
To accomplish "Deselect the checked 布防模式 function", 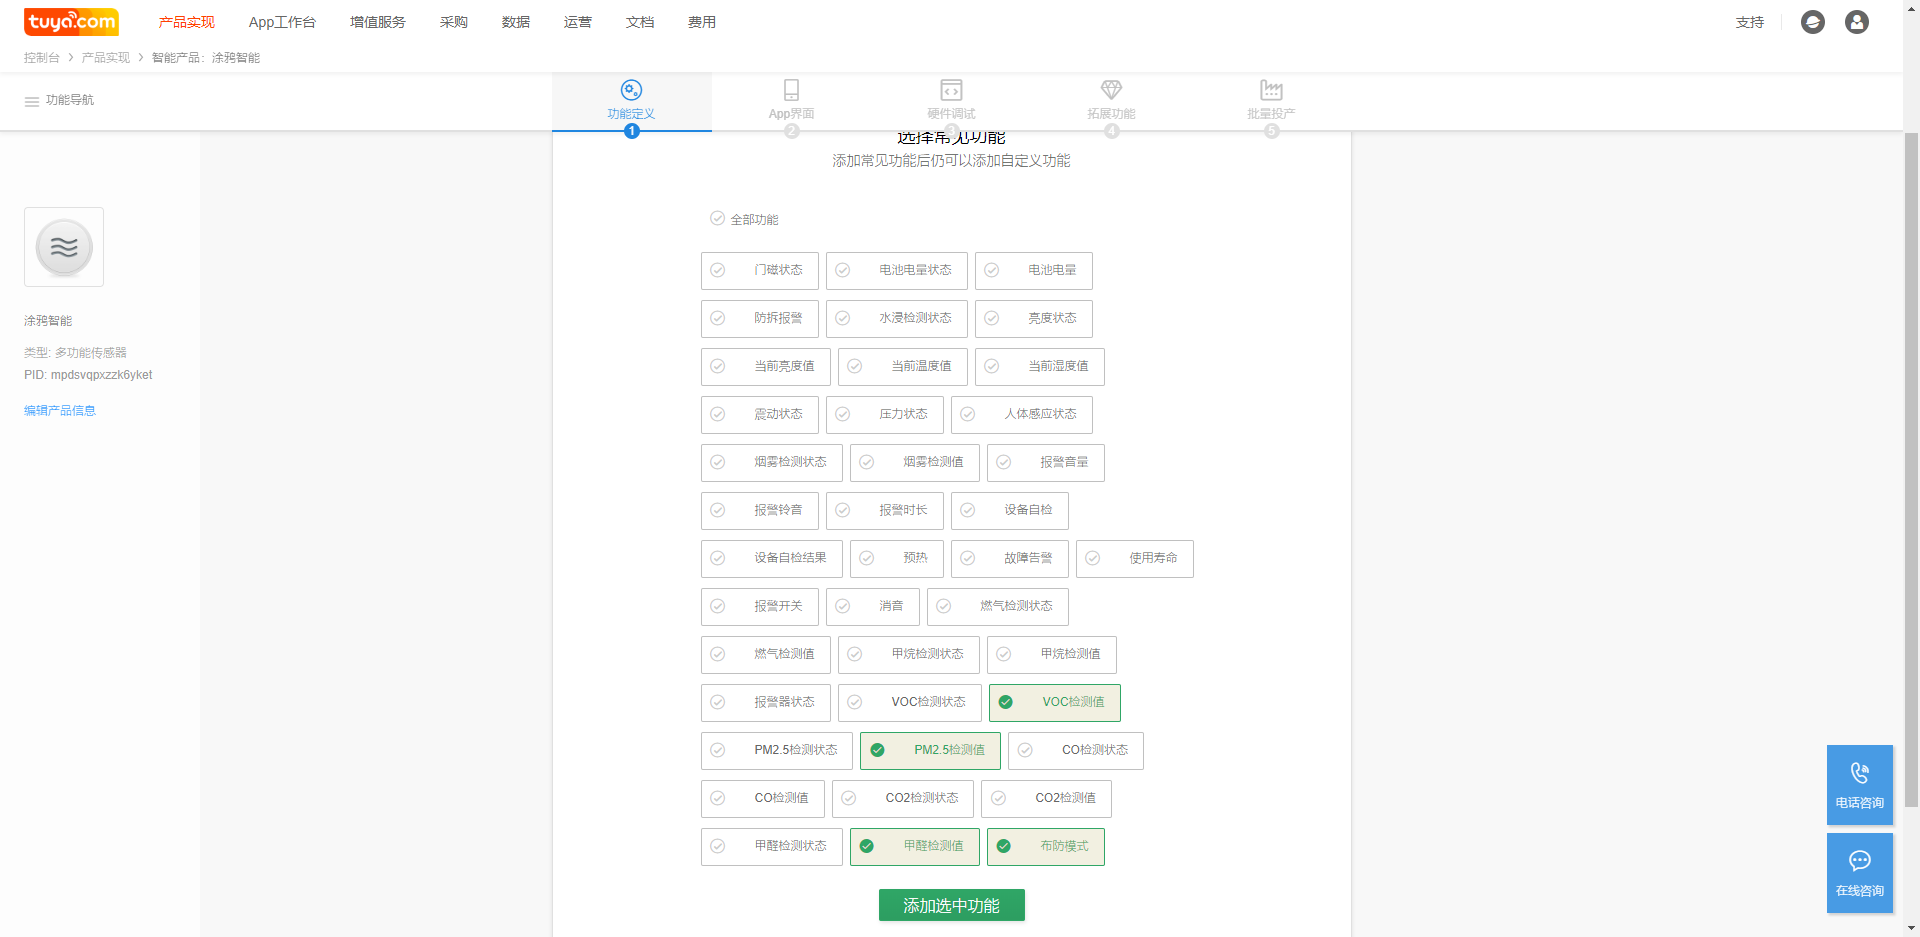I will point(1046,847).
